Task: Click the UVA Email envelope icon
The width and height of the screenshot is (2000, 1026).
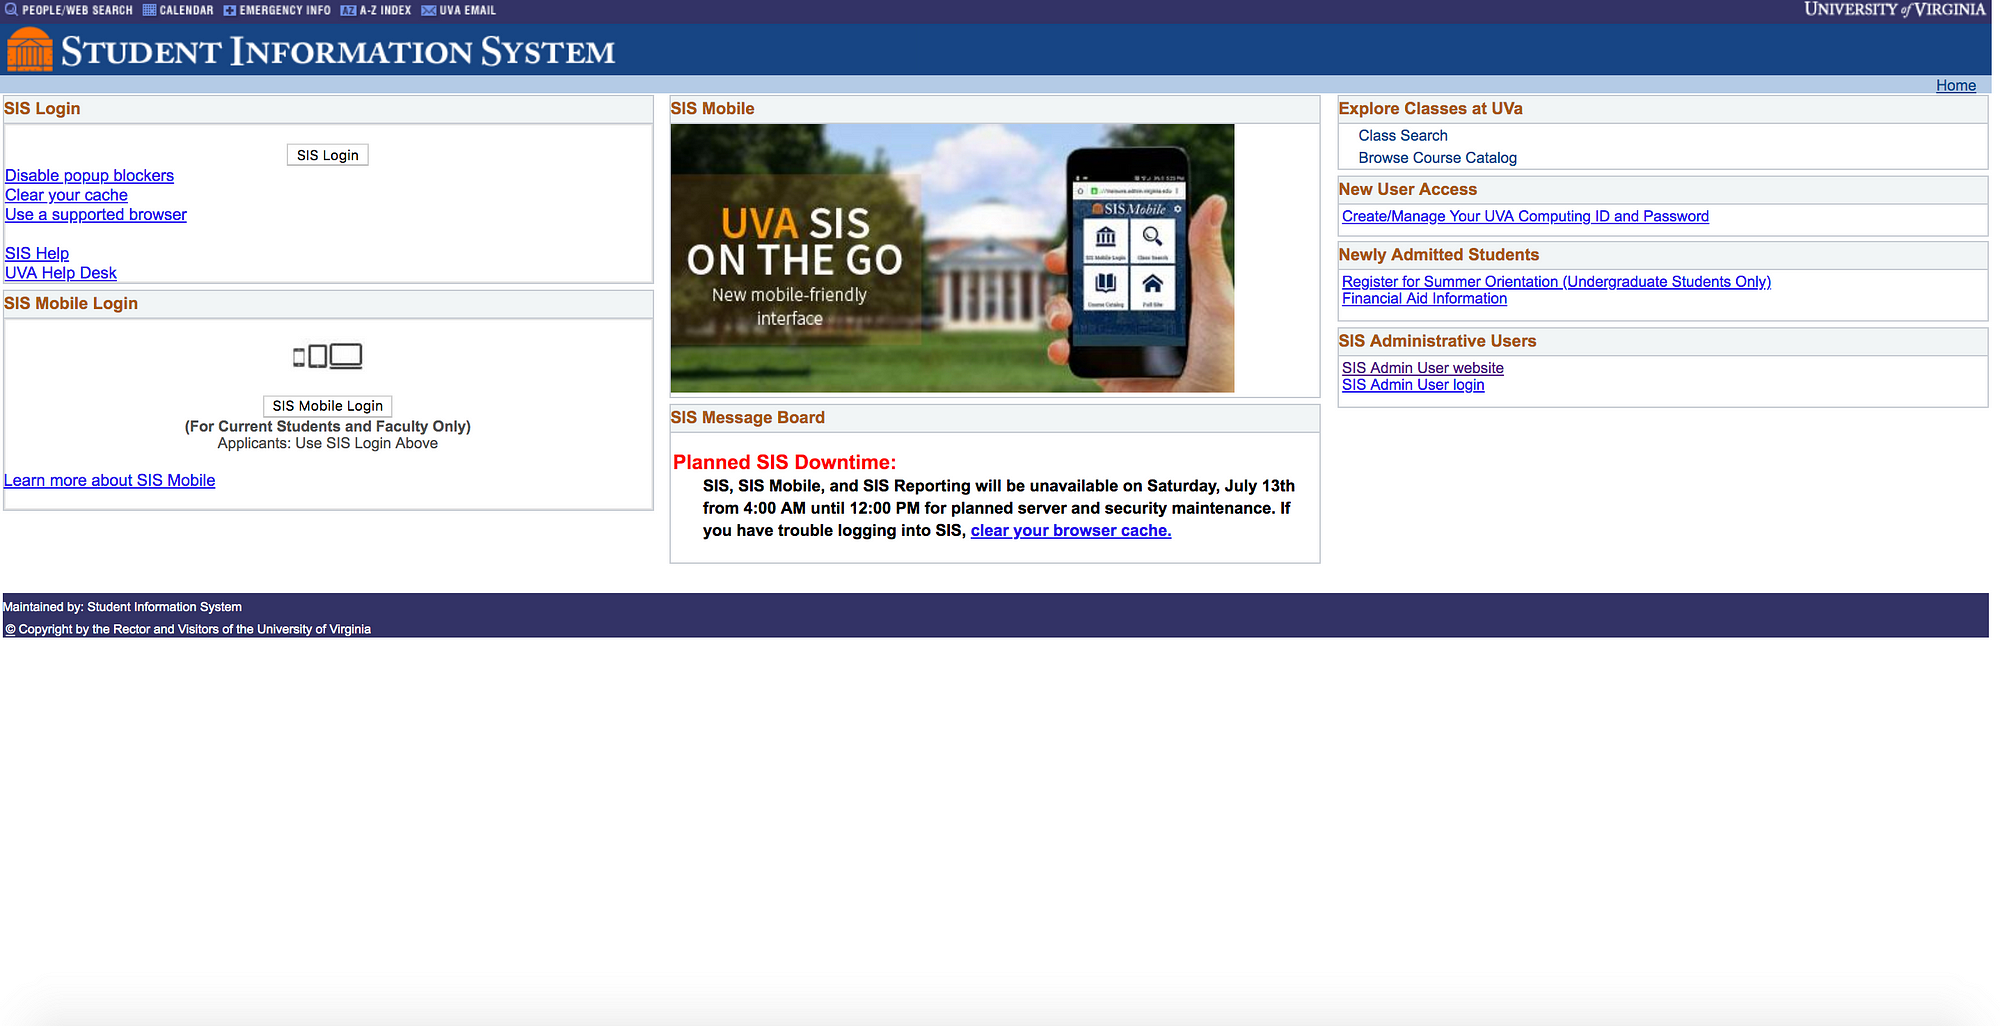Action: pyautogui.click(x=428, y=10)
